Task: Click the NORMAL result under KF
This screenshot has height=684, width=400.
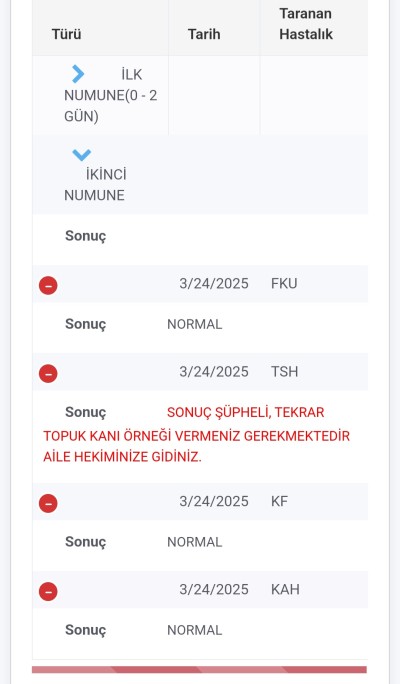Action: (195, 542)
